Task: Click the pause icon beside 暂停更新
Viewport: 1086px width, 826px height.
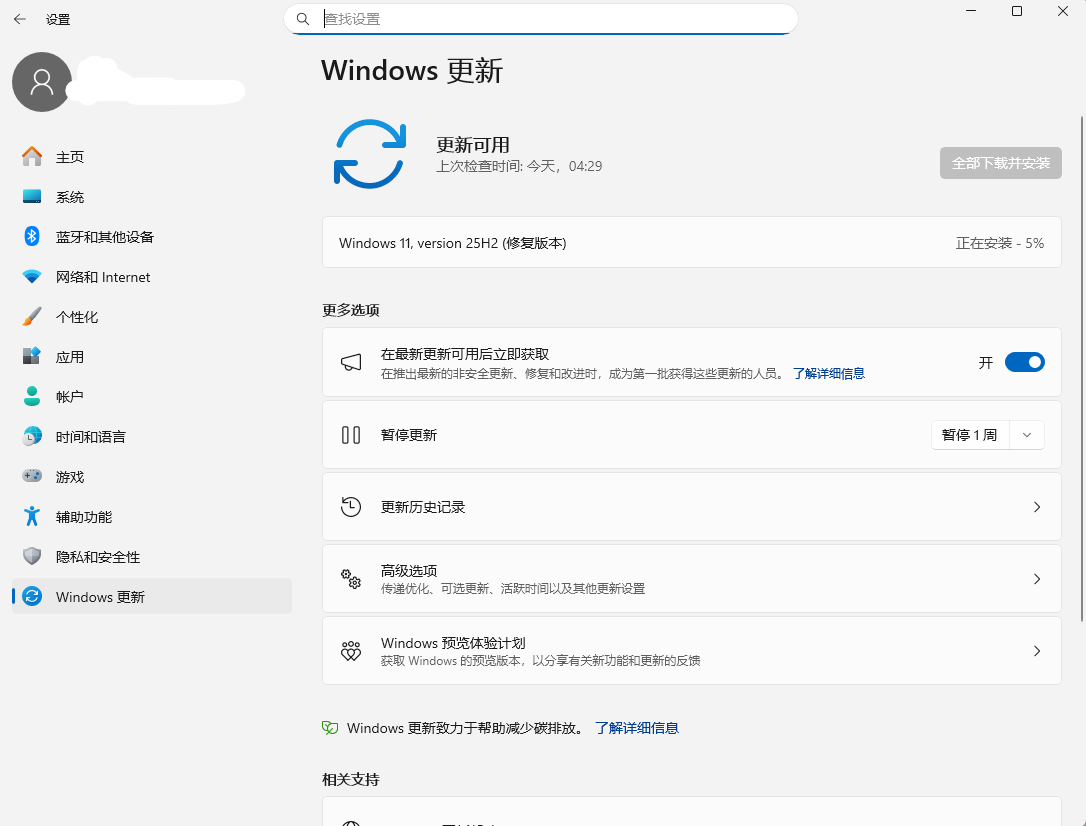Action: [x=351, y=435]
